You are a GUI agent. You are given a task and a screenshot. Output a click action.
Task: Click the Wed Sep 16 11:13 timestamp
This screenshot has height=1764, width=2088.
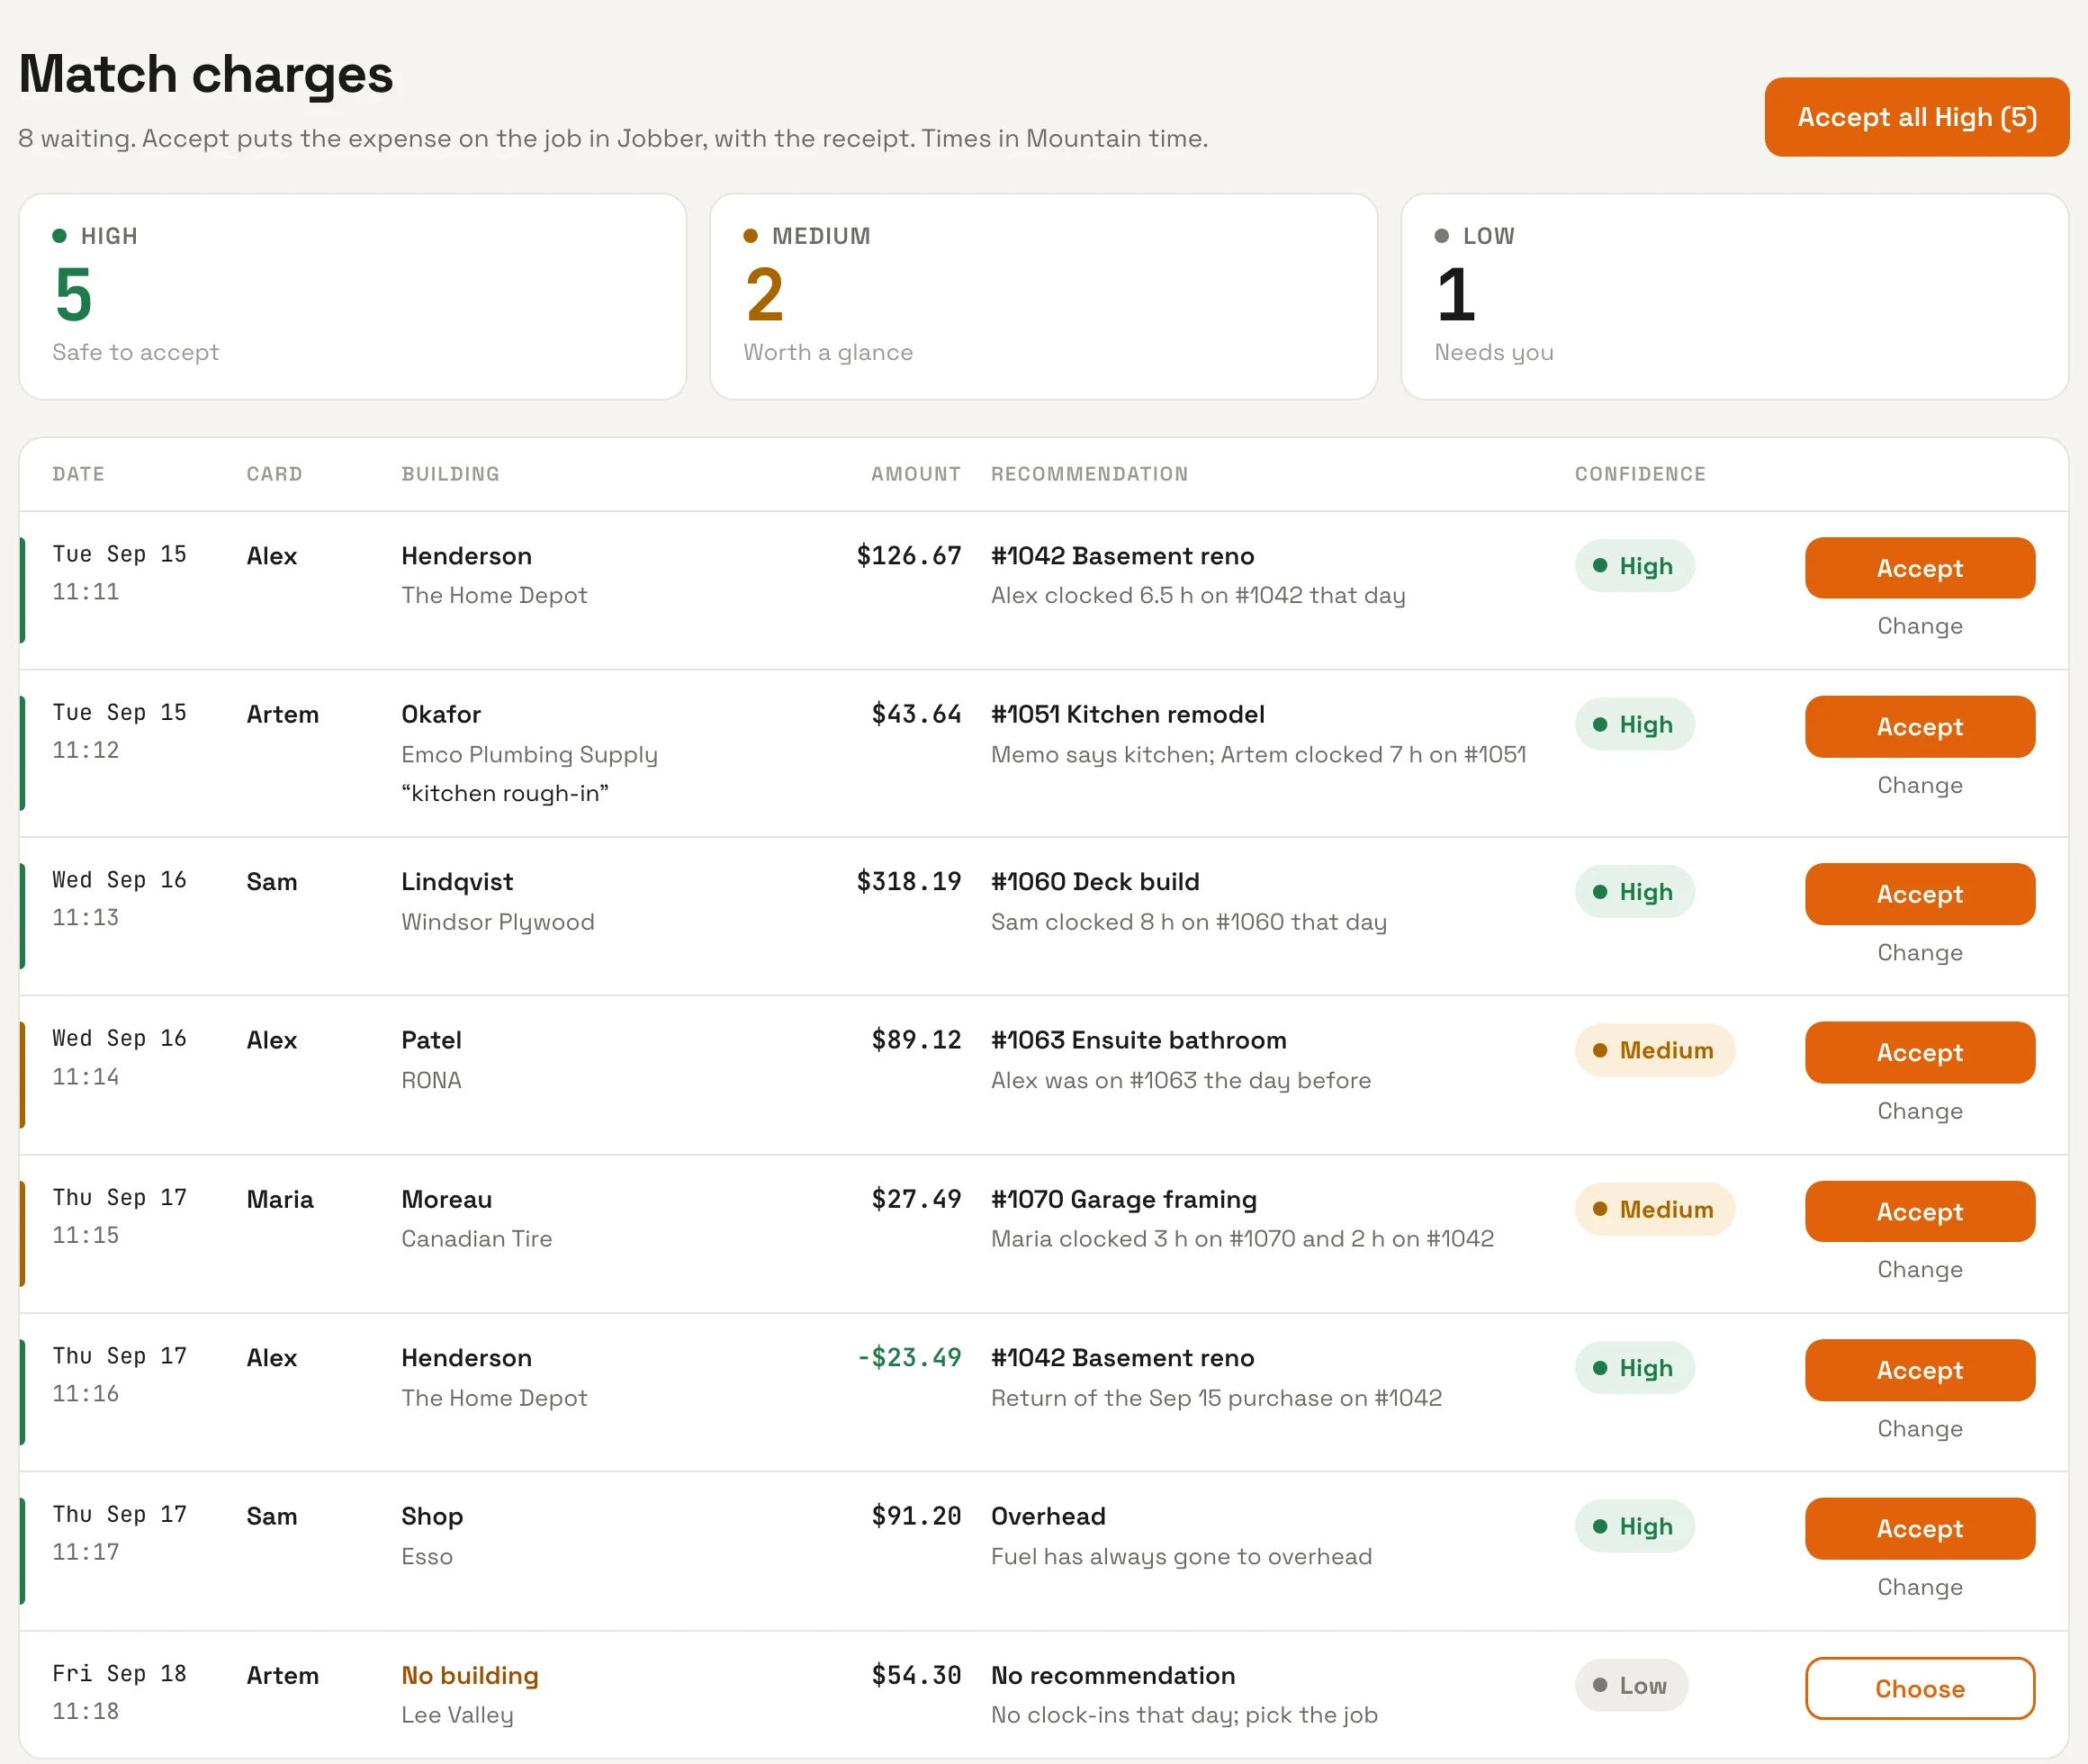tap(119, 898)
